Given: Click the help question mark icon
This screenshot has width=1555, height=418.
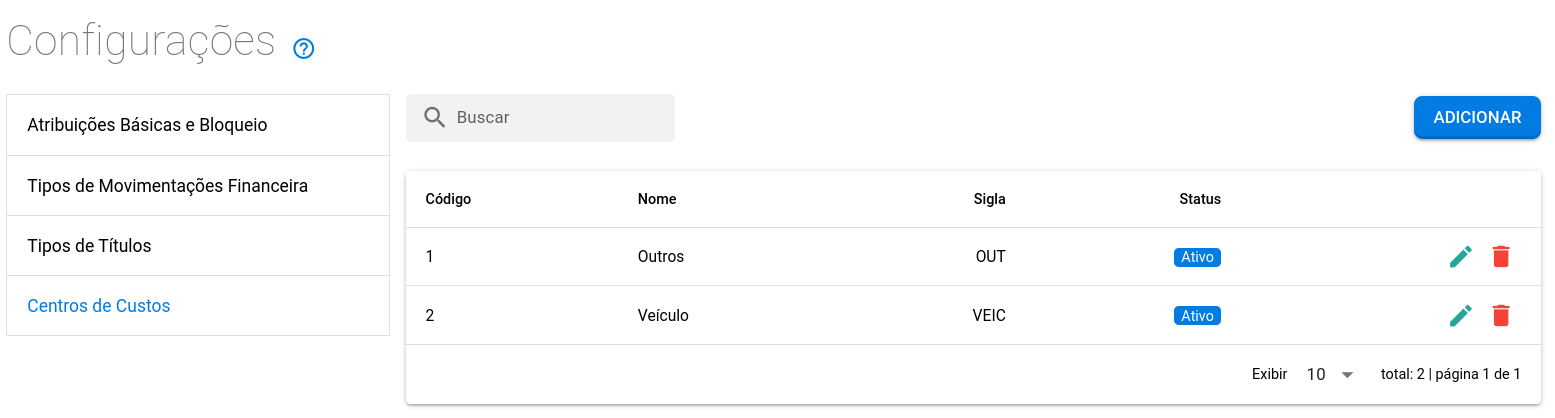Looking at the screenshot, I should pos(304,48).
